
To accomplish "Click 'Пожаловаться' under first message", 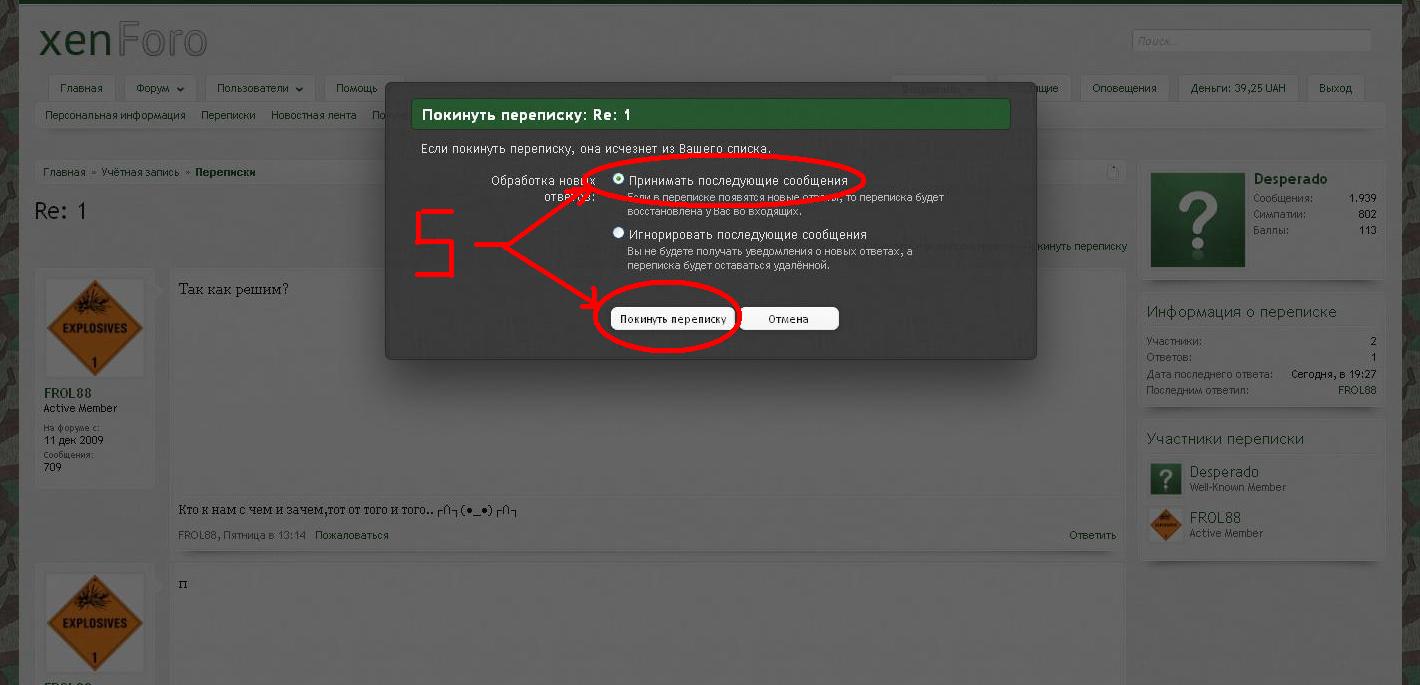I will 352,535.
